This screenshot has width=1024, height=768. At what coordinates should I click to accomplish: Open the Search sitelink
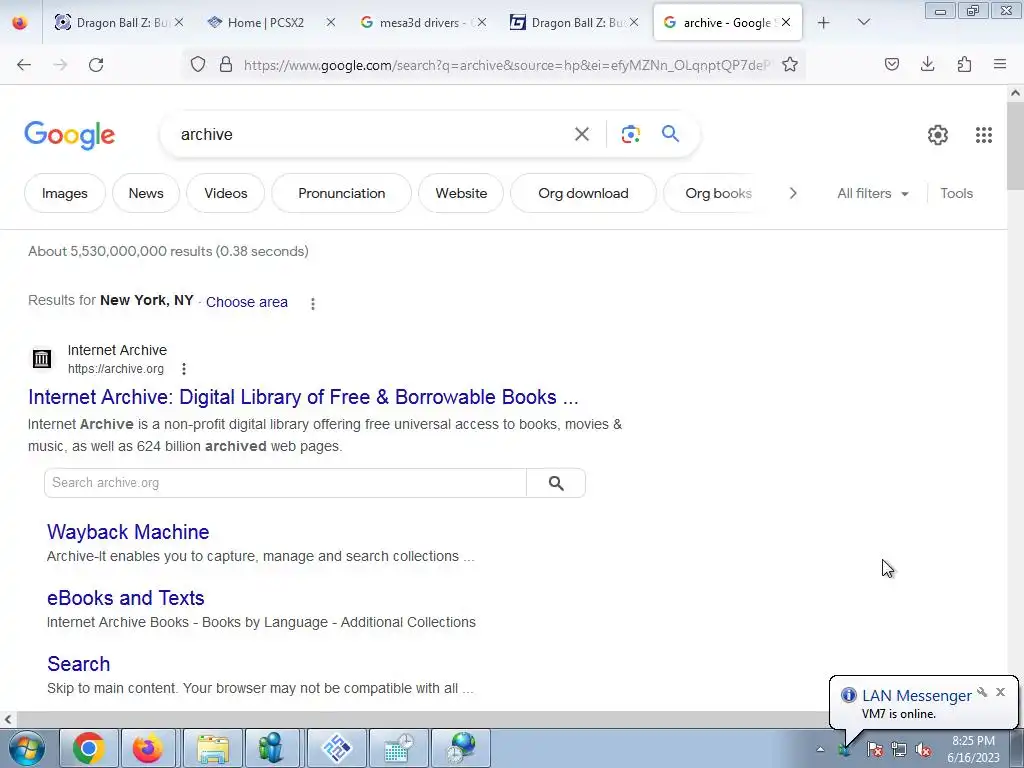click(x=78, y=664)
